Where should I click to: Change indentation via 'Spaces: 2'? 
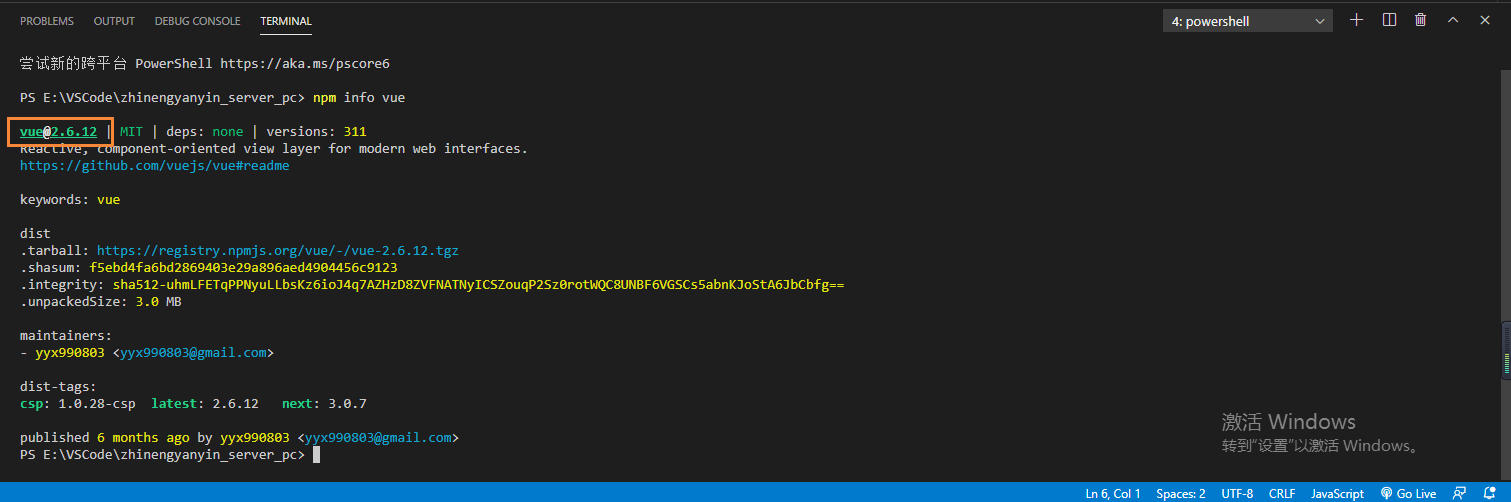click(1181, 493)
